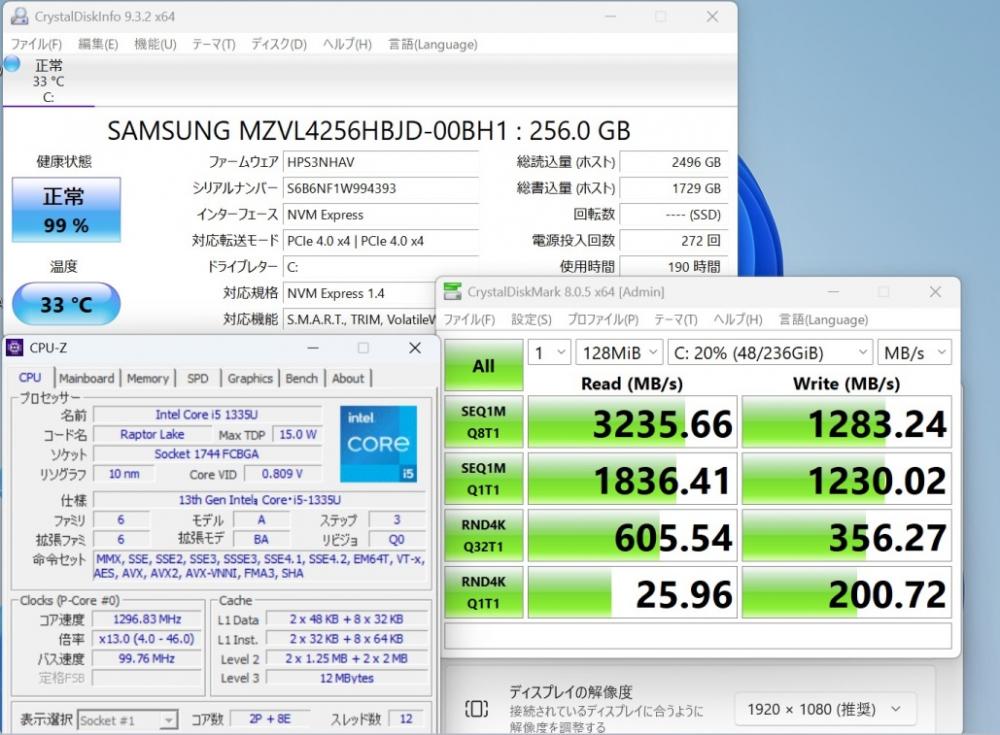Click the empty comment field below benchmark results
The width and height of the screenshot is (1000, 735).
(698, 636)
